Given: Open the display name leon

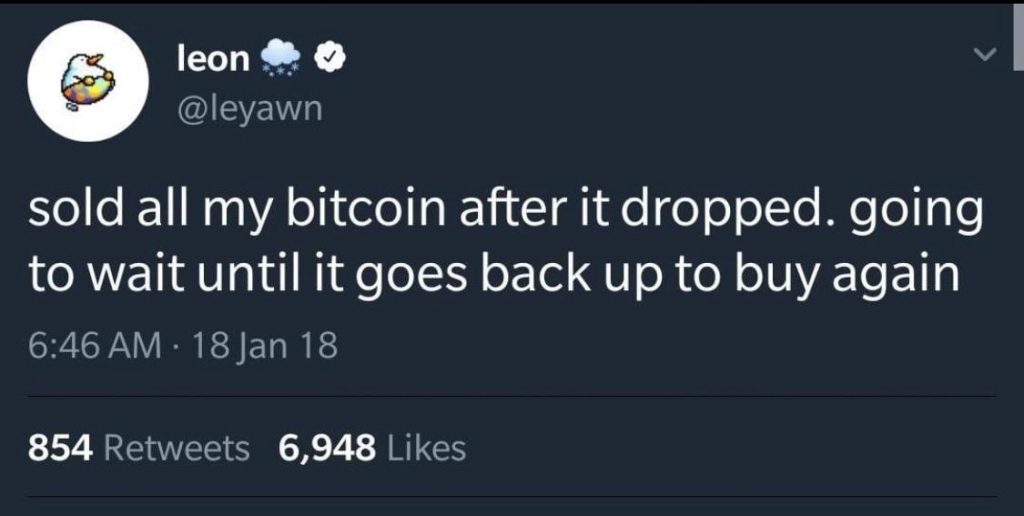Looking at the screenshot, I should tap(214, 60).
